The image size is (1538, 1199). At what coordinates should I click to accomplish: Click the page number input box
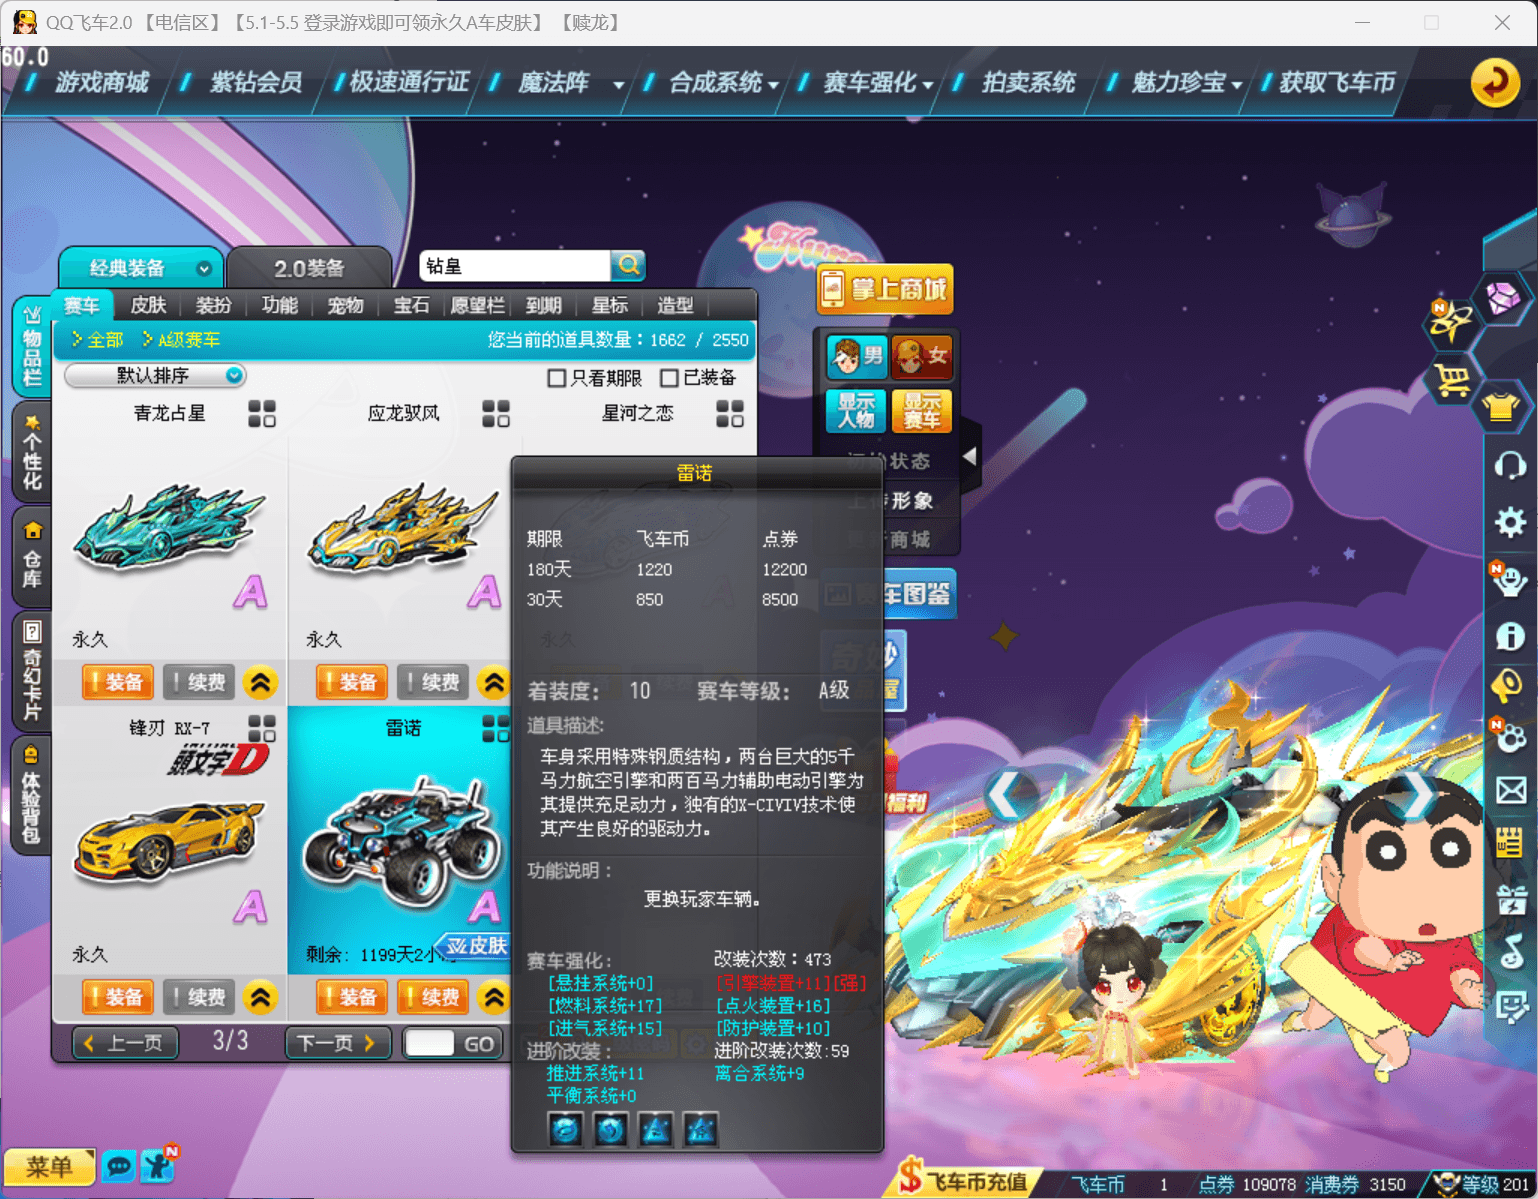click(x=430, y=1043)
